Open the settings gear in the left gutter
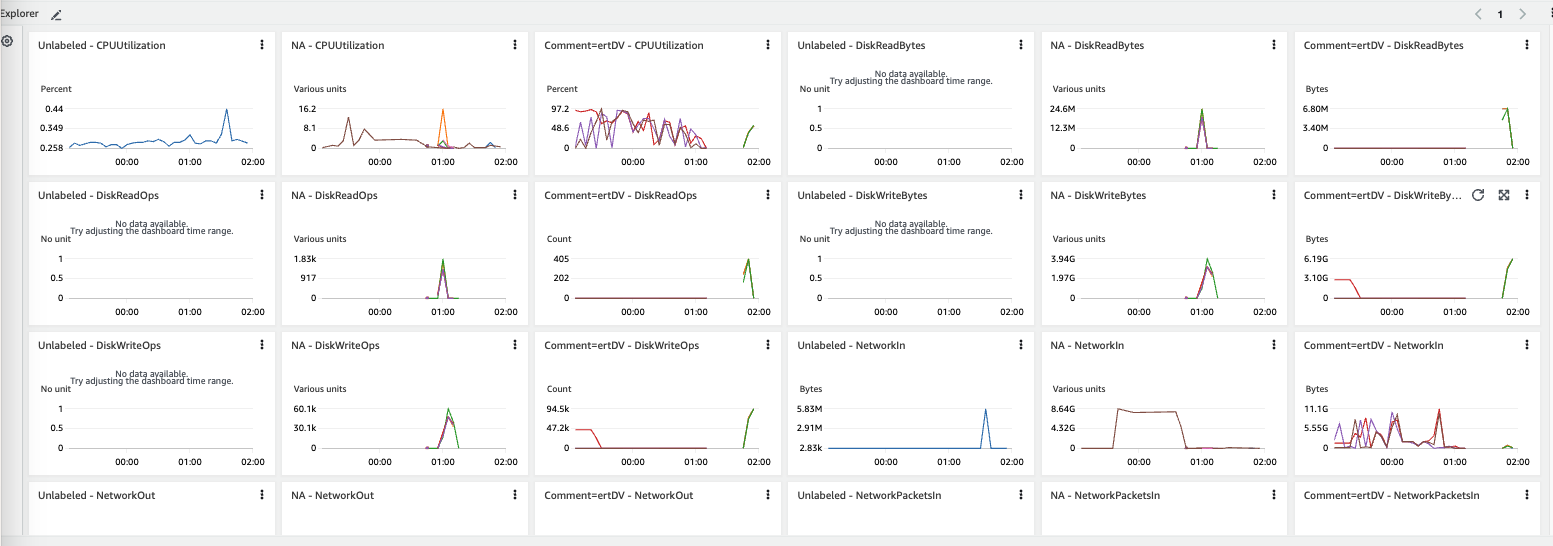This screenshot has width=1553, height=546. point(7,41)
